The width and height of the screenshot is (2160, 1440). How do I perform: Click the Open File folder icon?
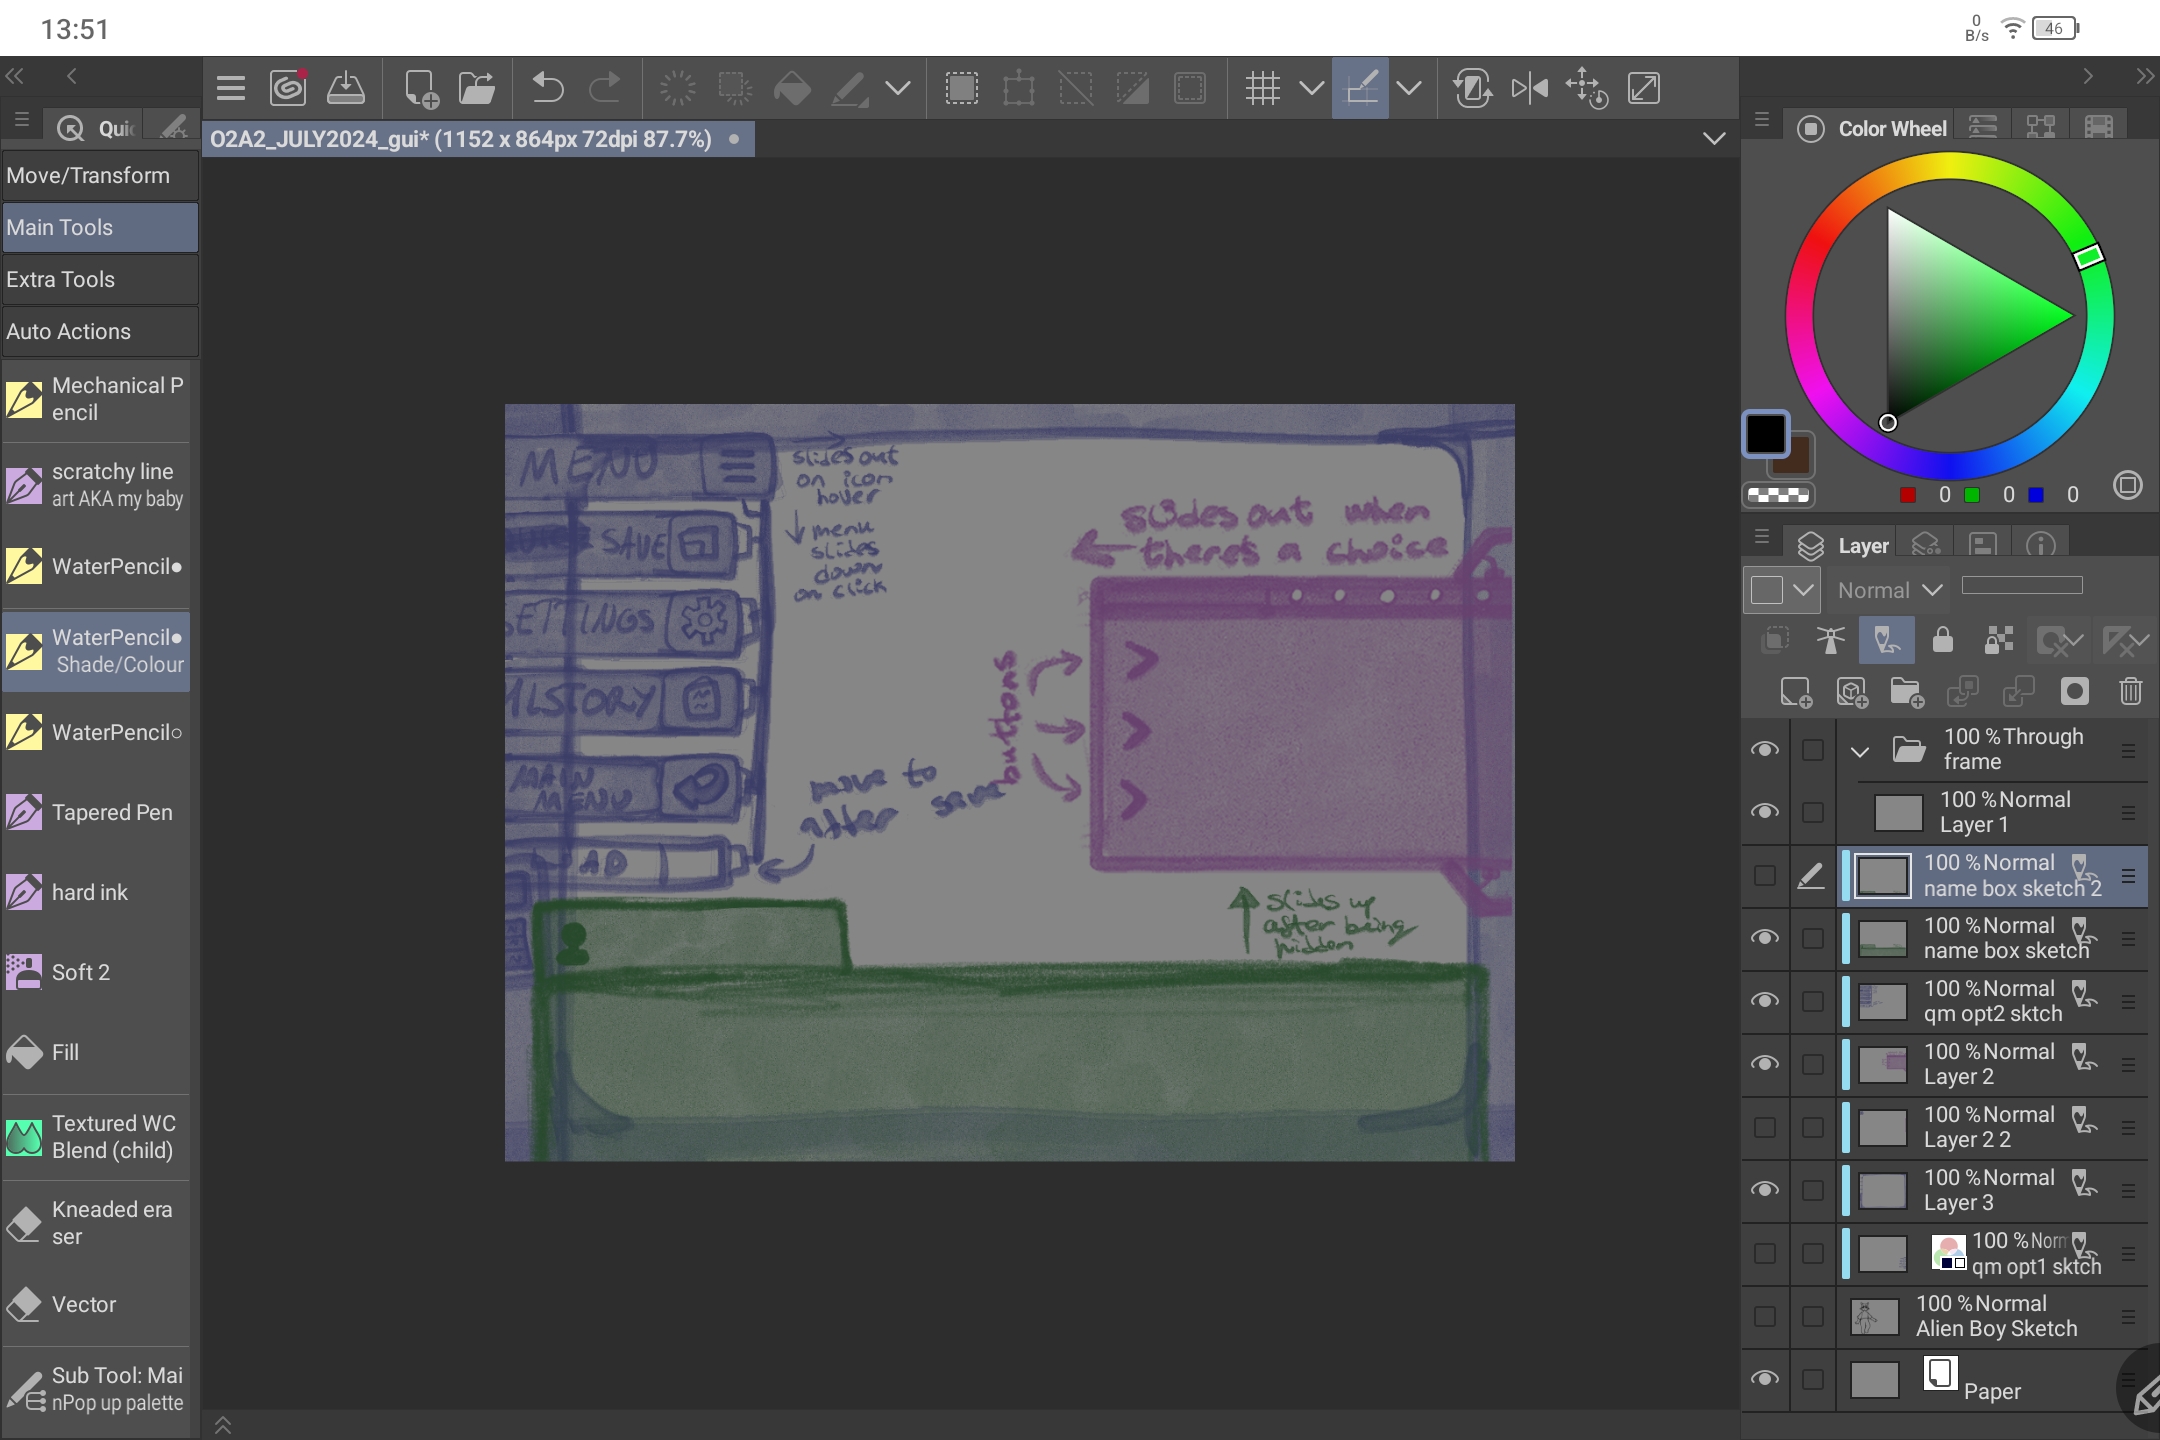pyautogui.click(x=477, y=89)
